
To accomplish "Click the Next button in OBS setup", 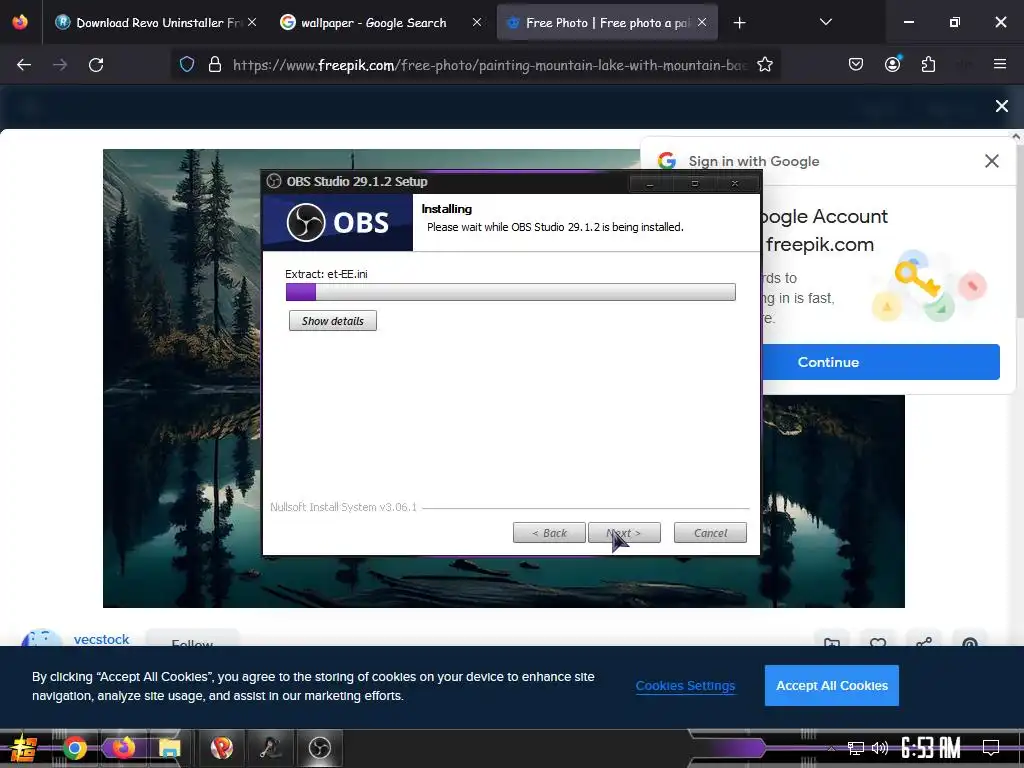I will tap(624, 533).
